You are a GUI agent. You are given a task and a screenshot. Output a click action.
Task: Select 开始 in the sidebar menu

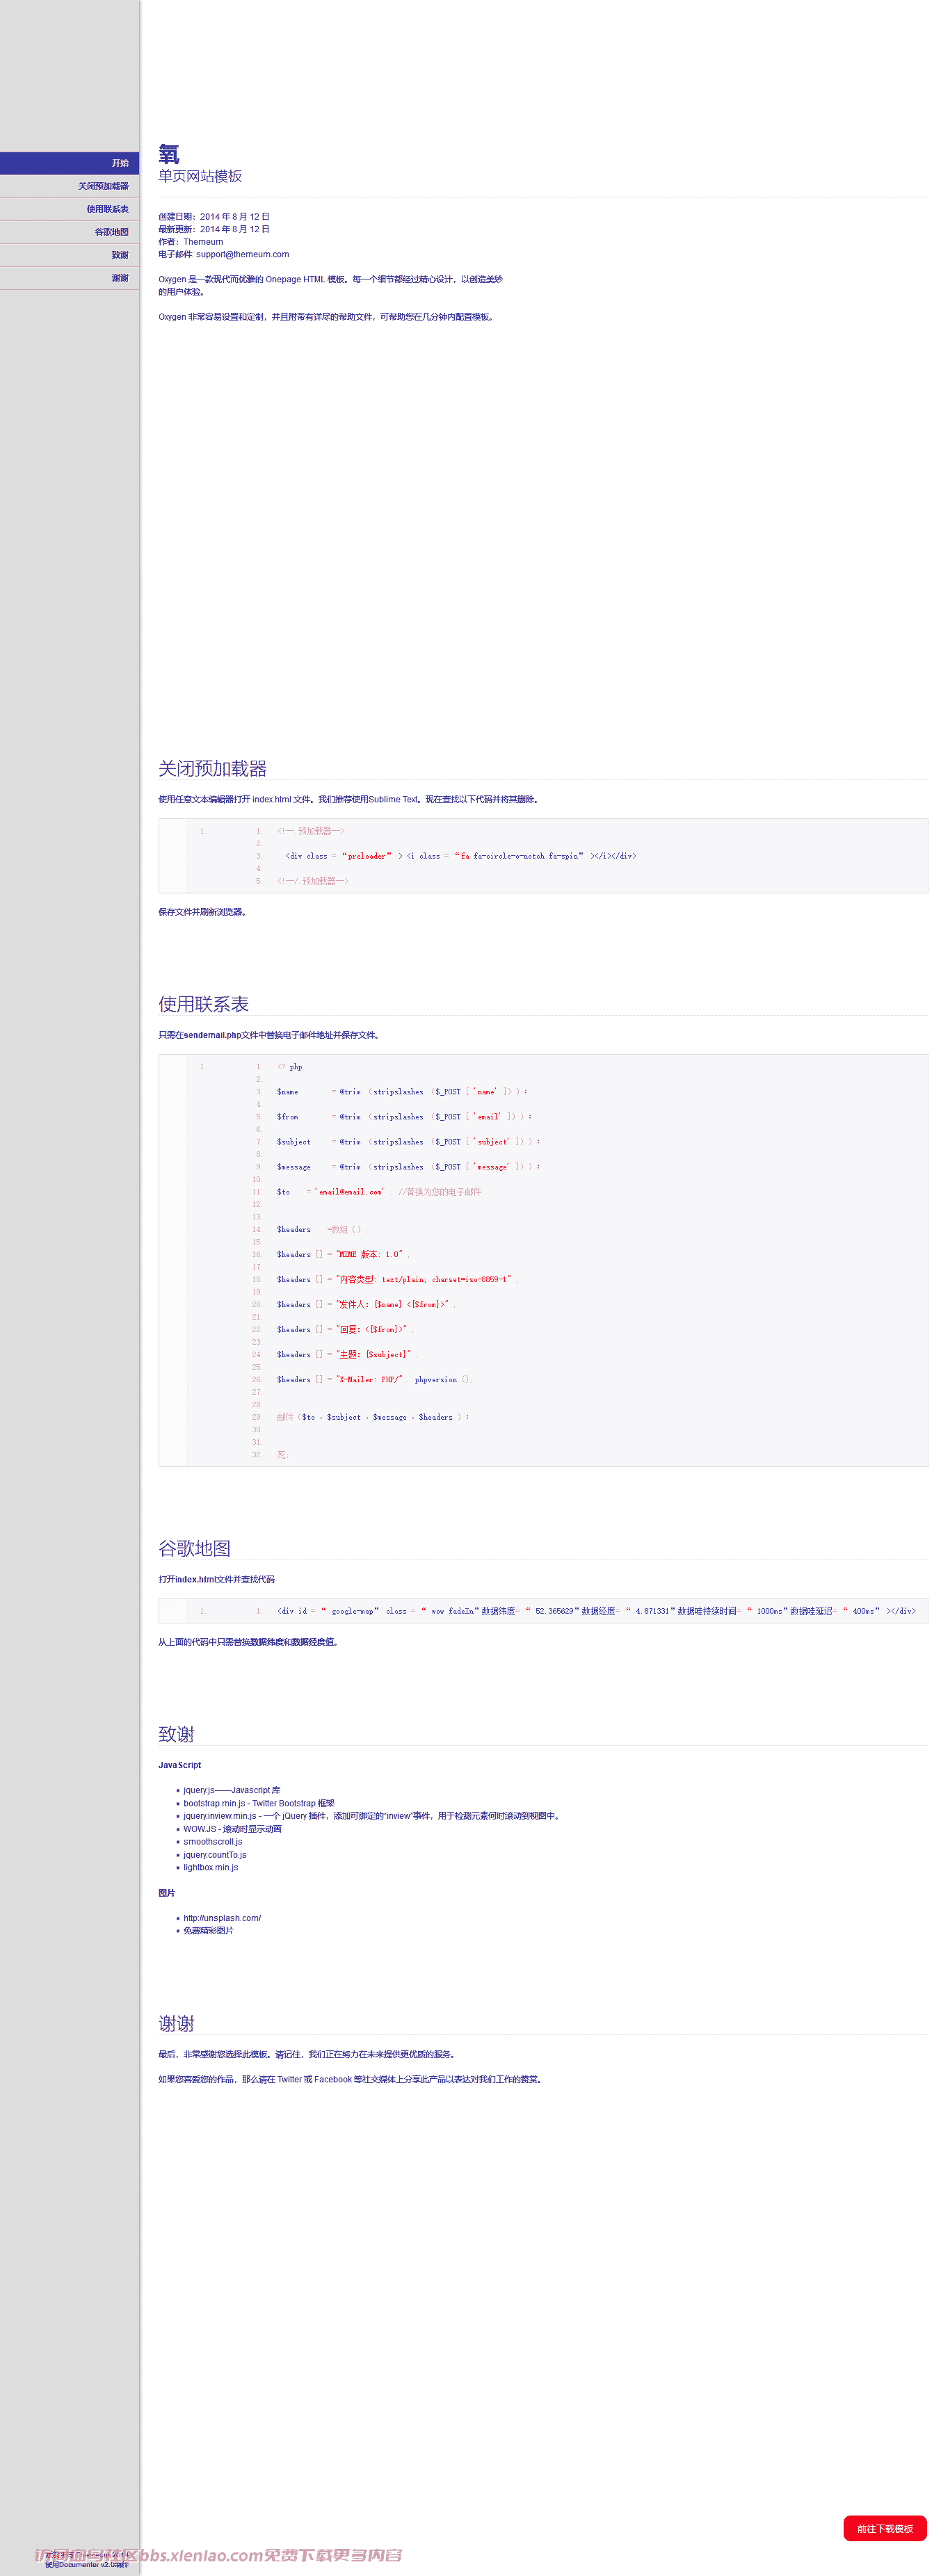tap(69, 163)
